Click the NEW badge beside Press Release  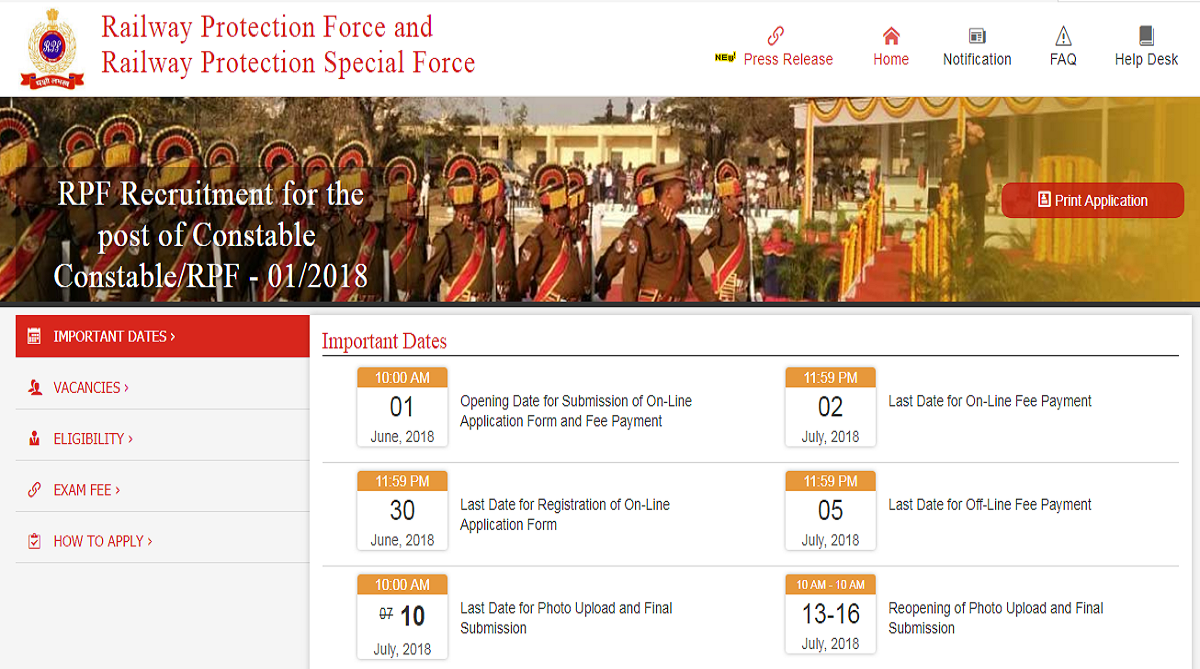725,58
